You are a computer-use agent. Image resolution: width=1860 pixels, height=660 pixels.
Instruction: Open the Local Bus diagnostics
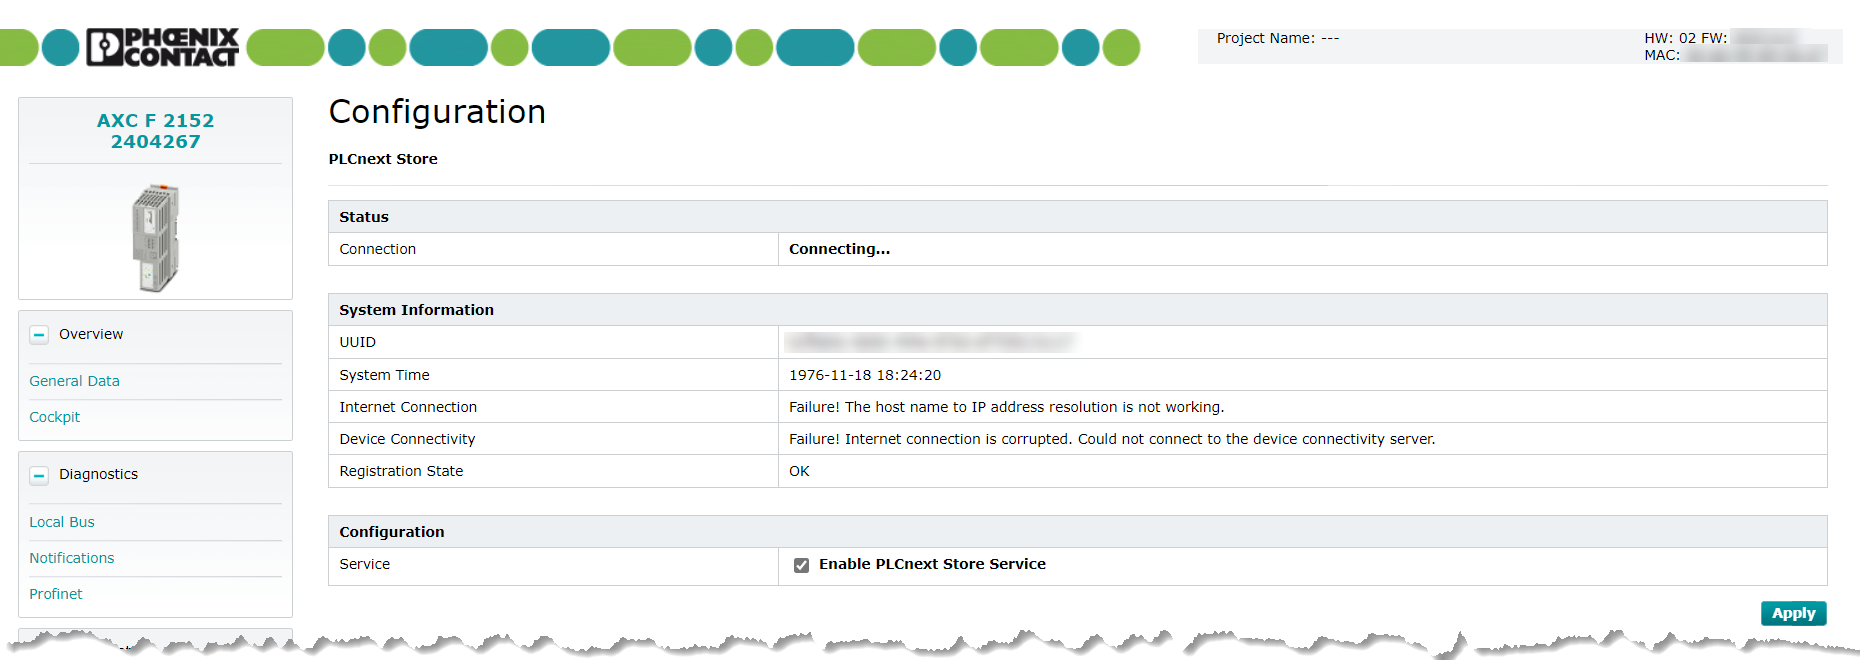click(62, 522)
